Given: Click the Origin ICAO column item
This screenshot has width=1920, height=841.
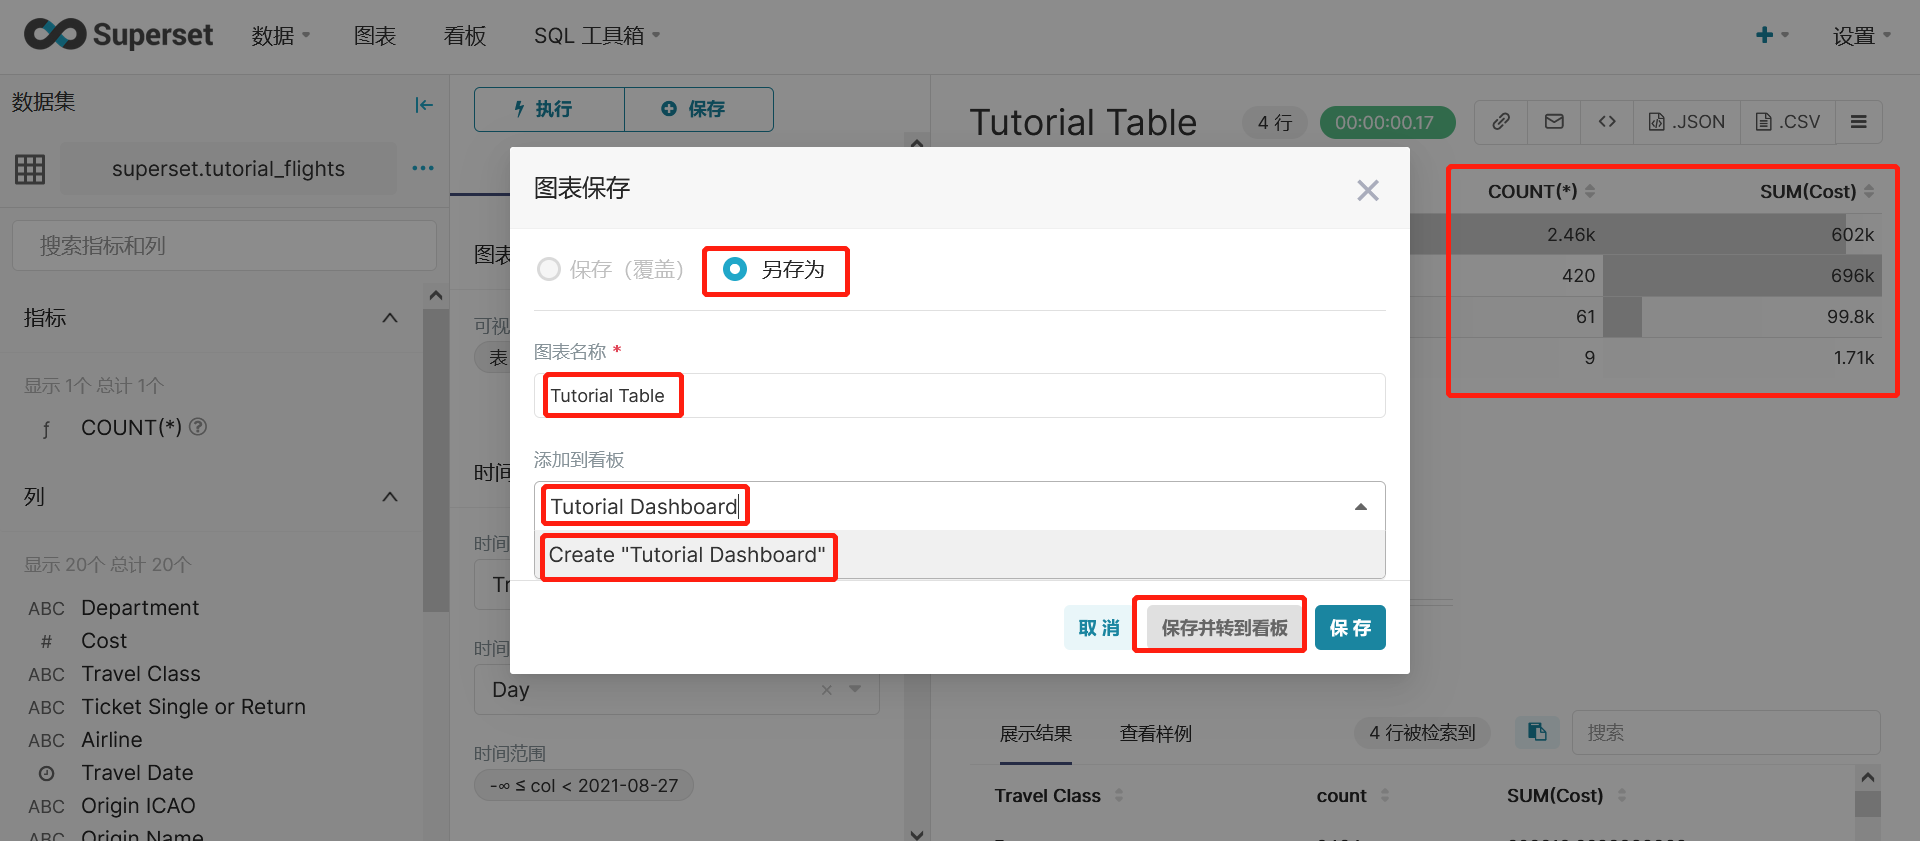Looking at the screenshot, I should point(138,806).
